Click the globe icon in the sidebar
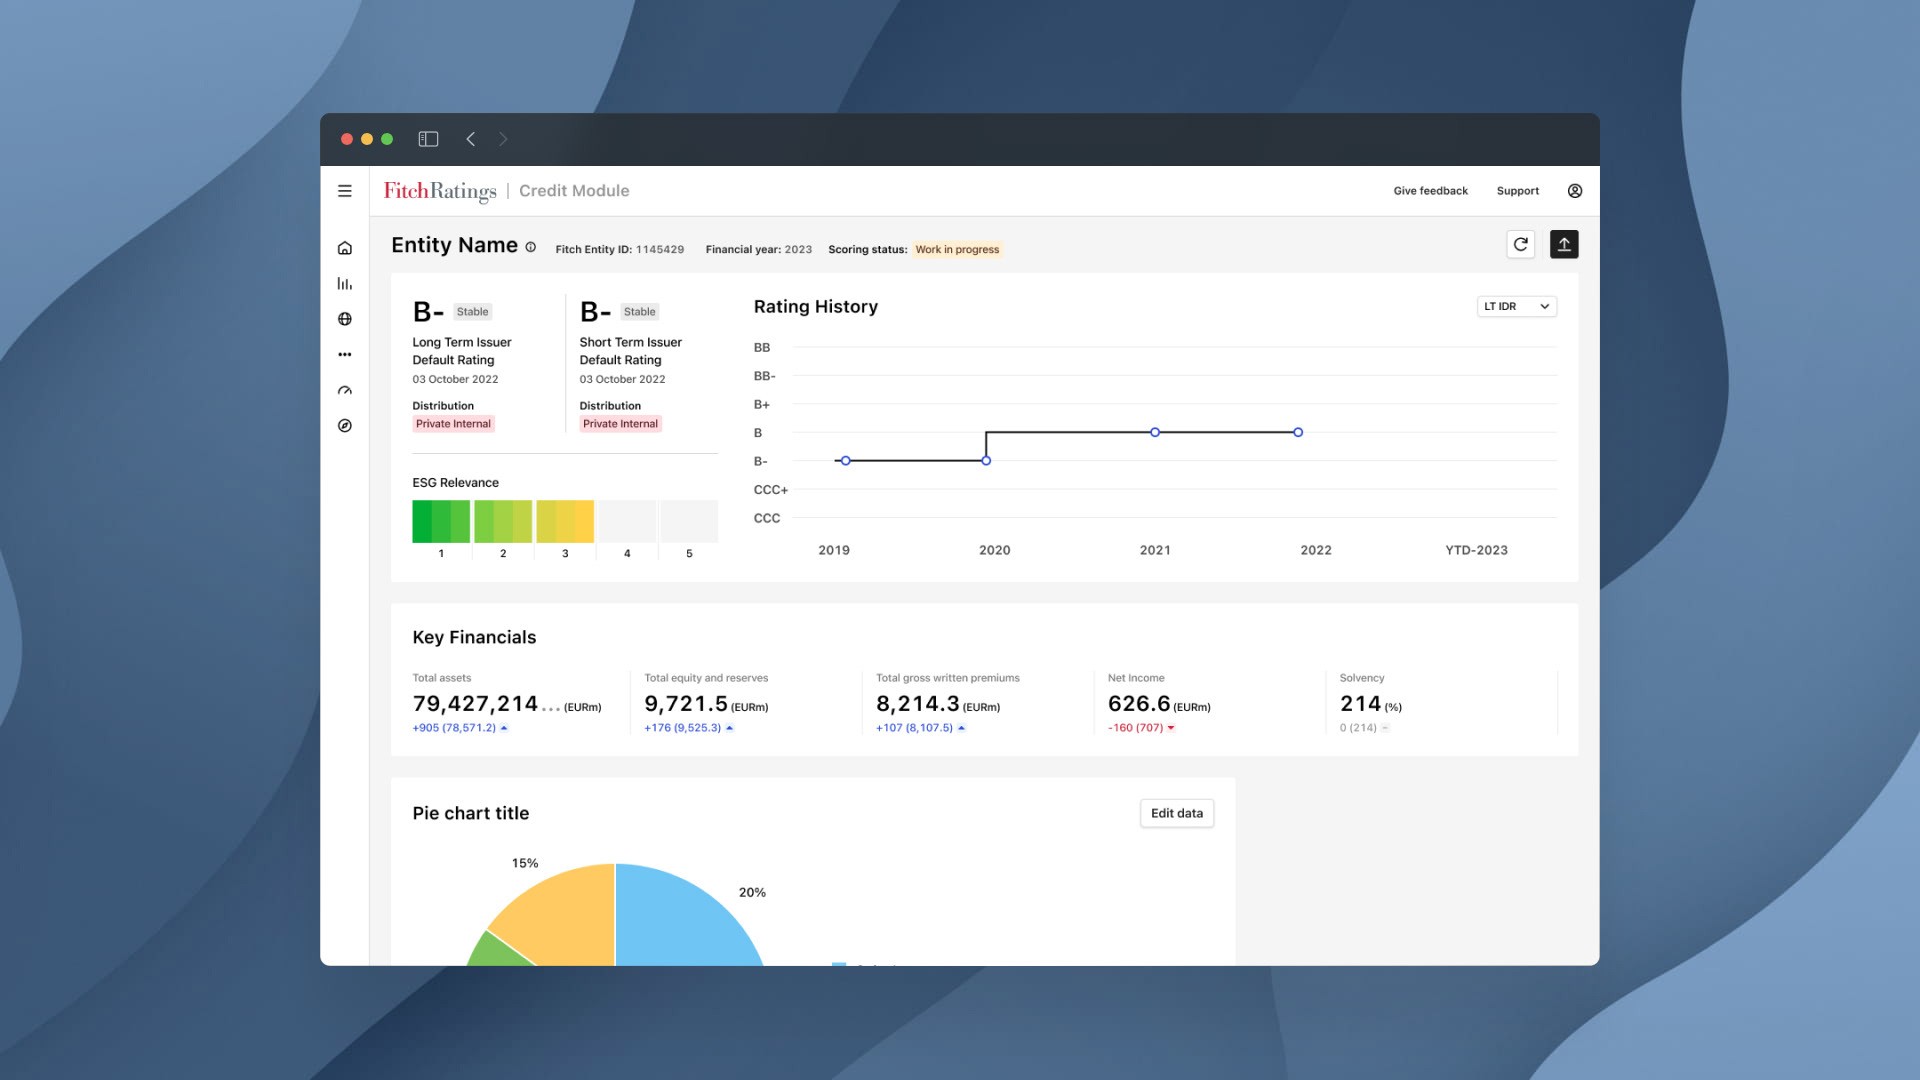The image size is (1920, 1080). tap(345, 319)
